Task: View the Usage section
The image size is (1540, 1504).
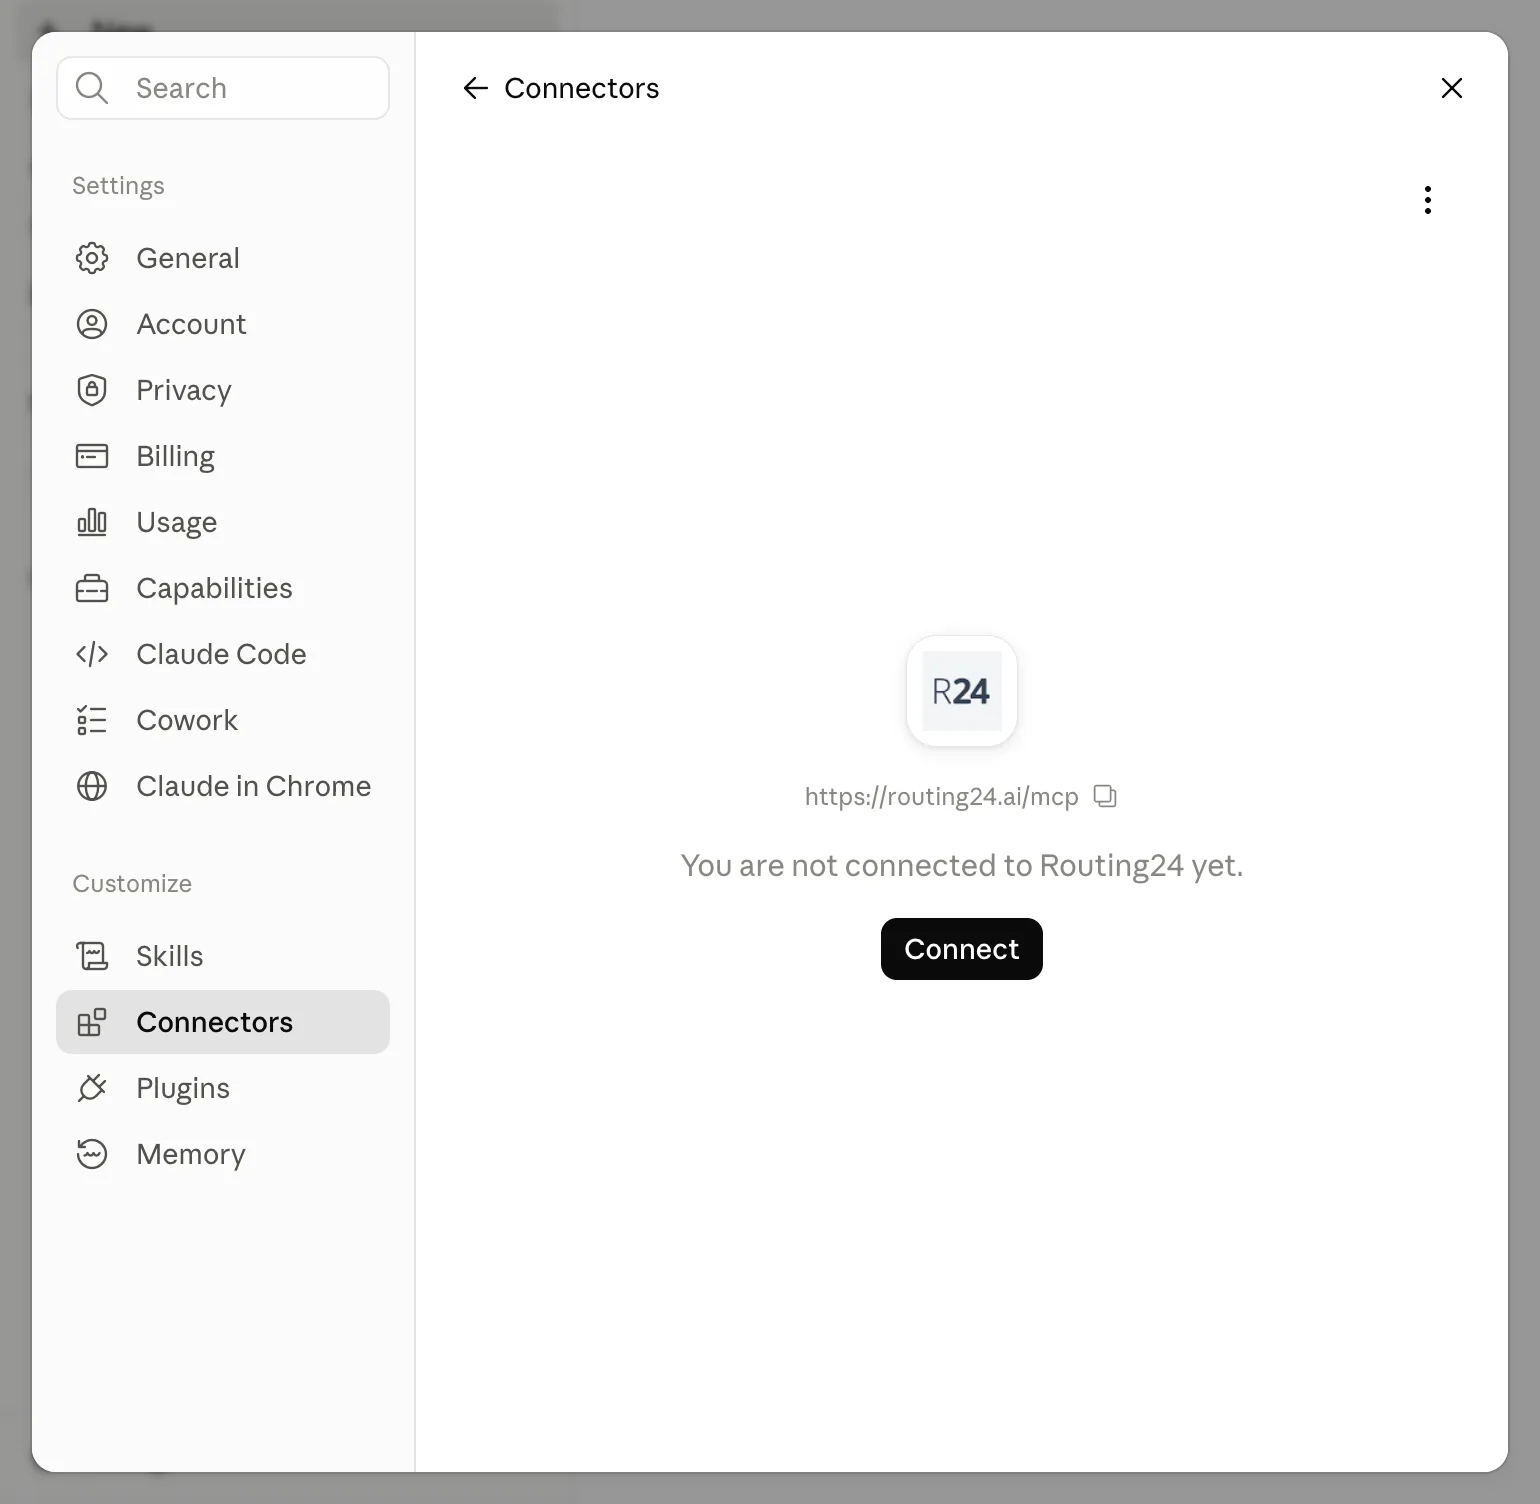Action: (223, 522)
